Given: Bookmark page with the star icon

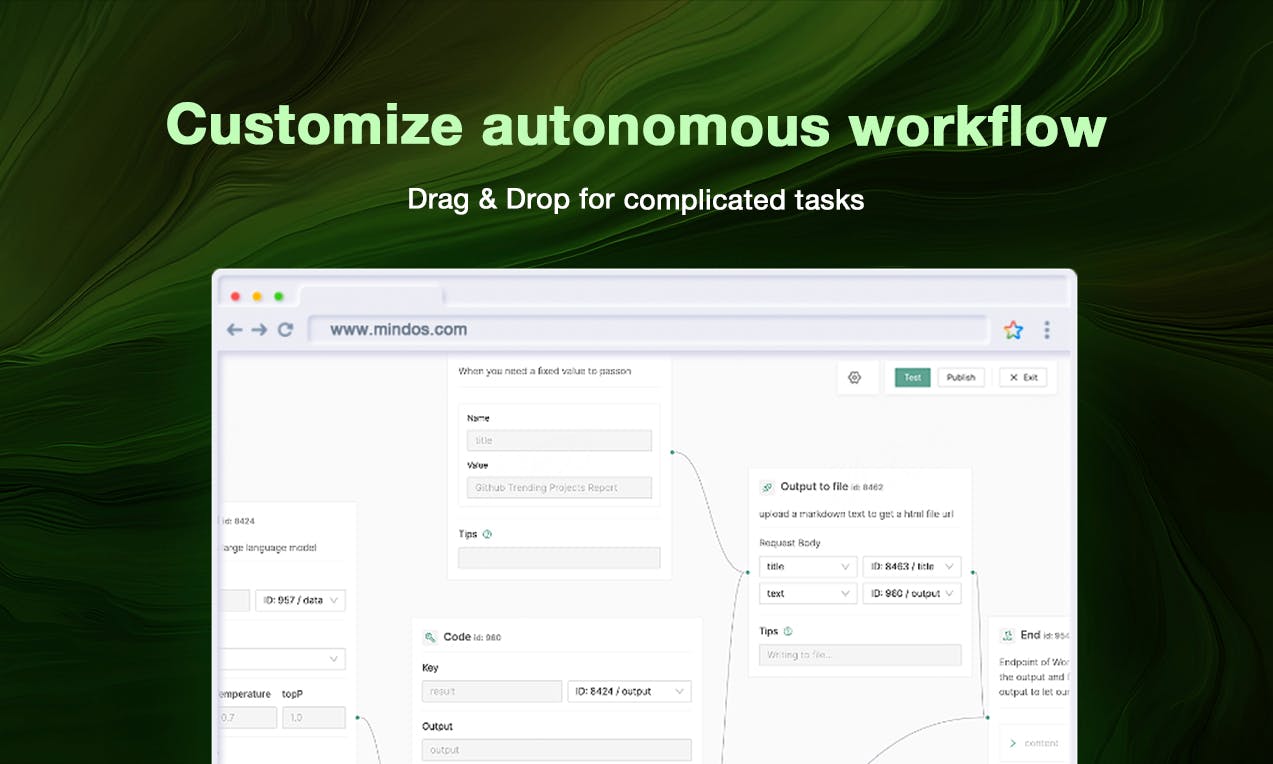Looking at the screenshot, I should (1013, 330).
